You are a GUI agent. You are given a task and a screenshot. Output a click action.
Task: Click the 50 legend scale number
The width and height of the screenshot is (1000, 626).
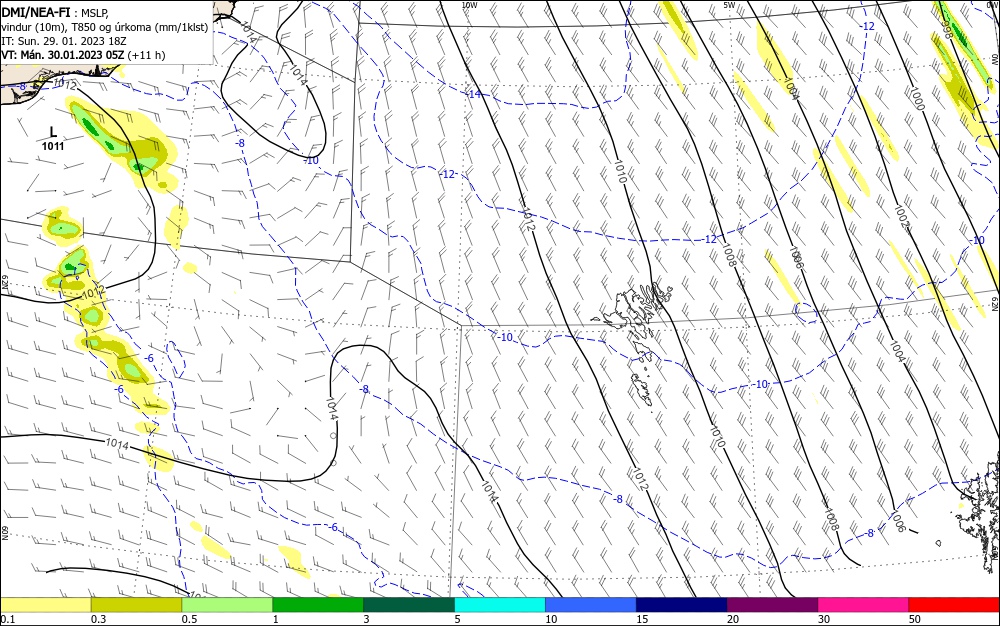coord(915,619)
